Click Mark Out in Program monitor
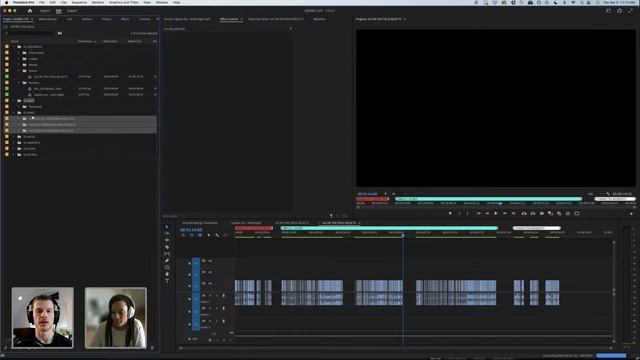 pyautogui.click(x=468, y=213)
